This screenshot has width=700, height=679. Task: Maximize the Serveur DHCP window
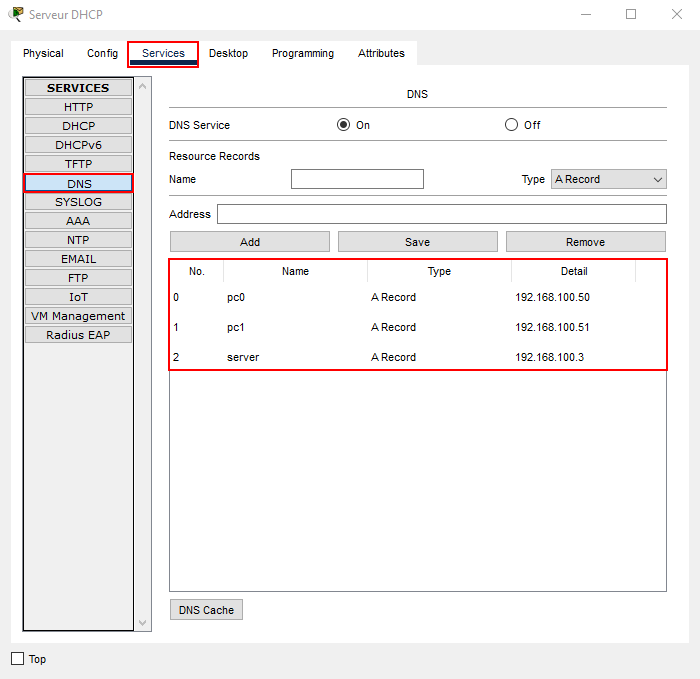(x=631, y=14)
